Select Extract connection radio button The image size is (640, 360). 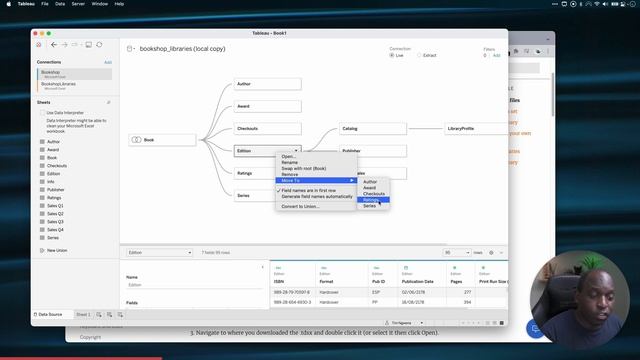click(x=419, y=55)
